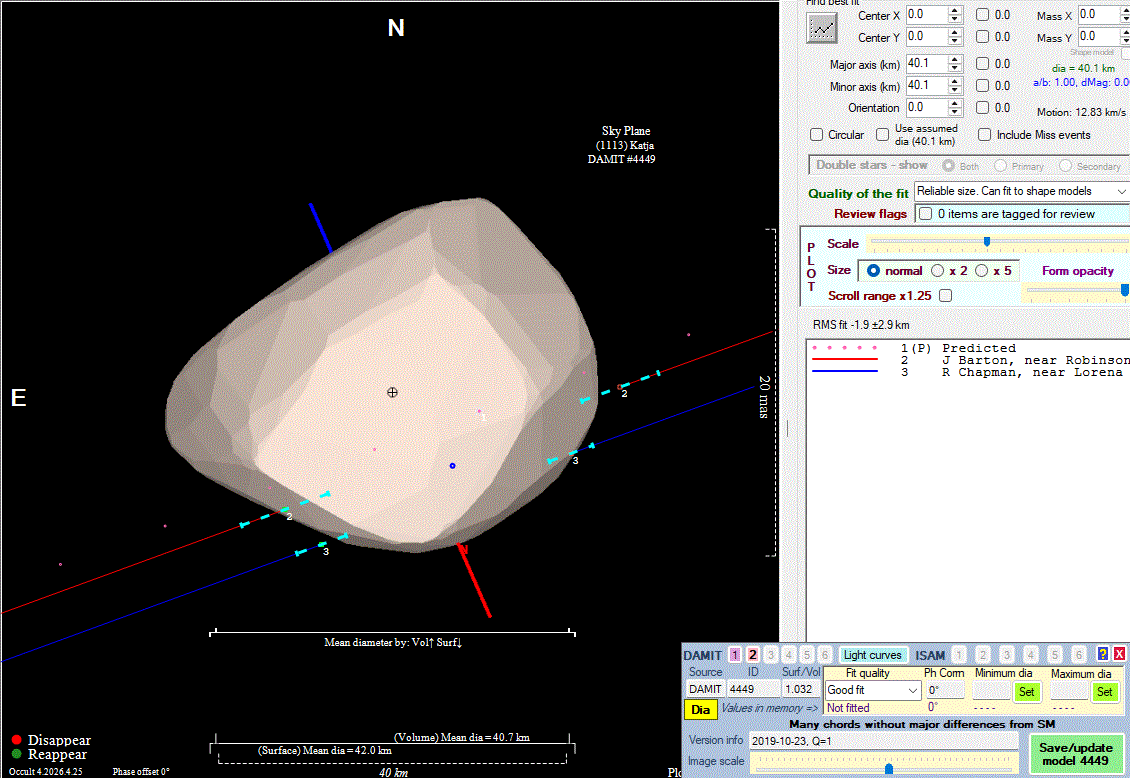Click the Find best fit graph icon
The height and width of the screenshot is (778, 1130).
click(x=822, y=28)
